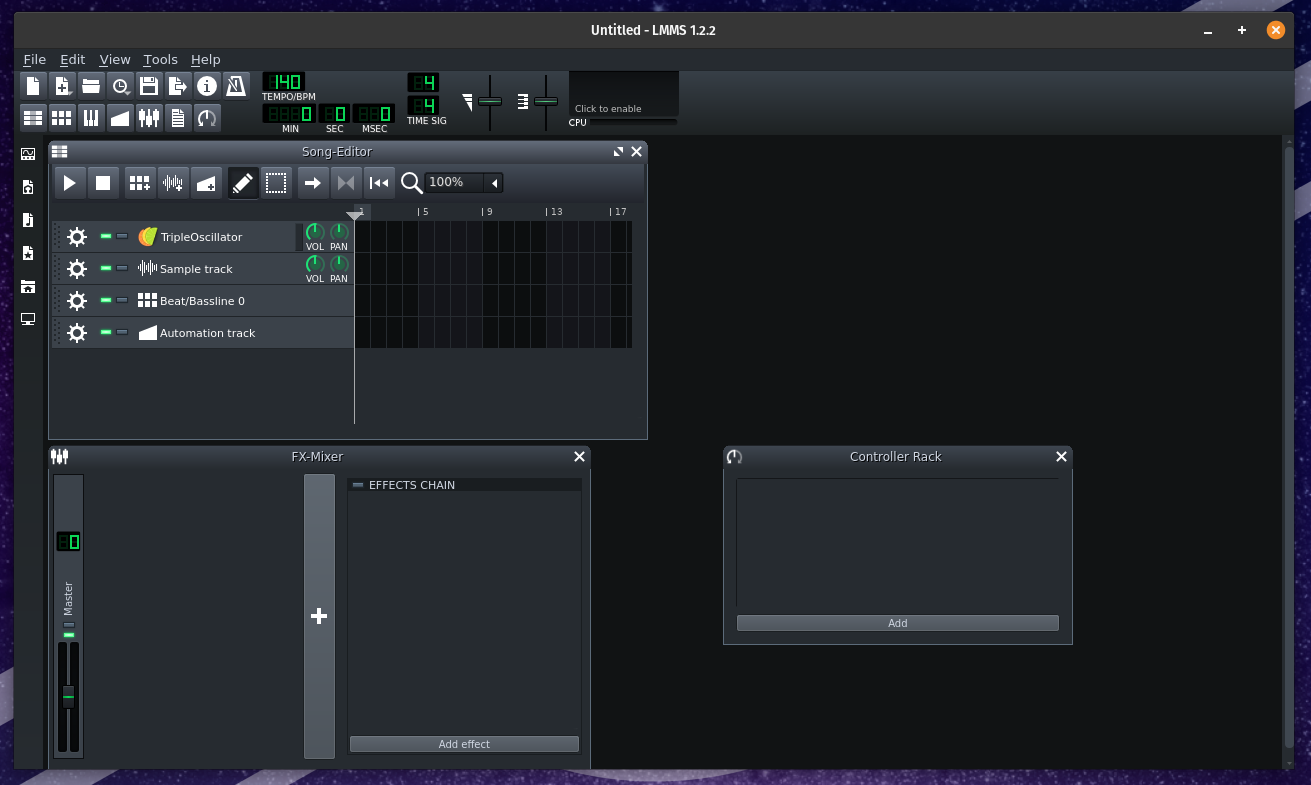Toggle the FX Mixer window from the toolbar

pyautogui.click(x=149, y=117)
